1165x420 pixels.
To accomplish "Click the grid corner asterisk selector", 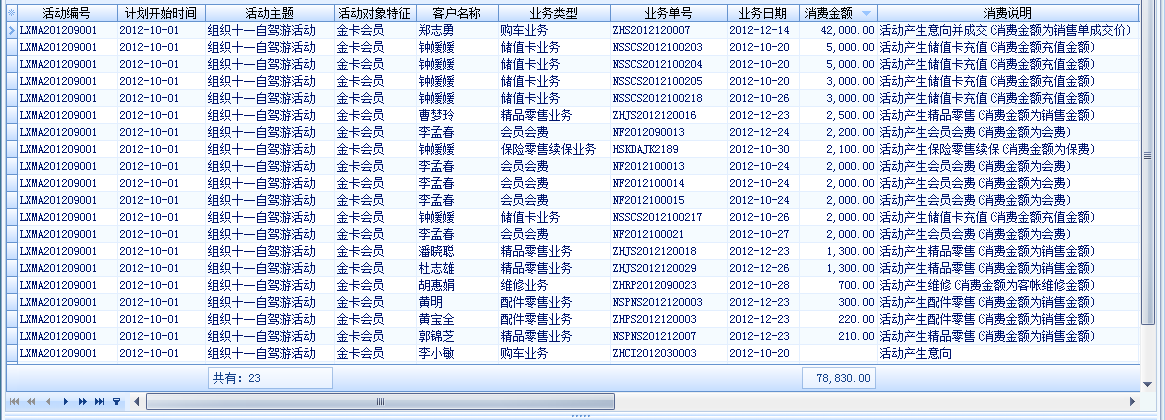I will click(x=11, y=13).
